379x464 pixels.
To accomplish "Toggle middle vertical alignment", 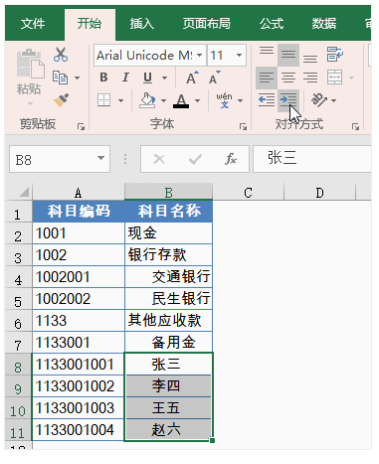I will tap(288, 55).
